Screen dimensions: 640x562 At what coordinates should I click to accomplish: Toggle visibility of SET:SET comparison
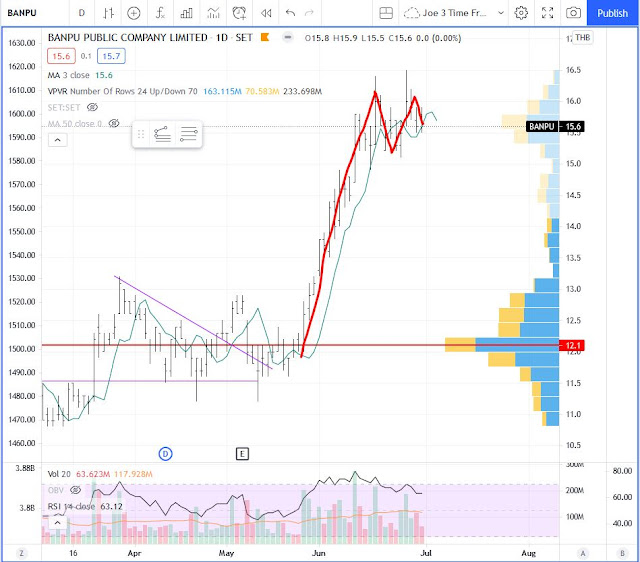click(93, 107)
